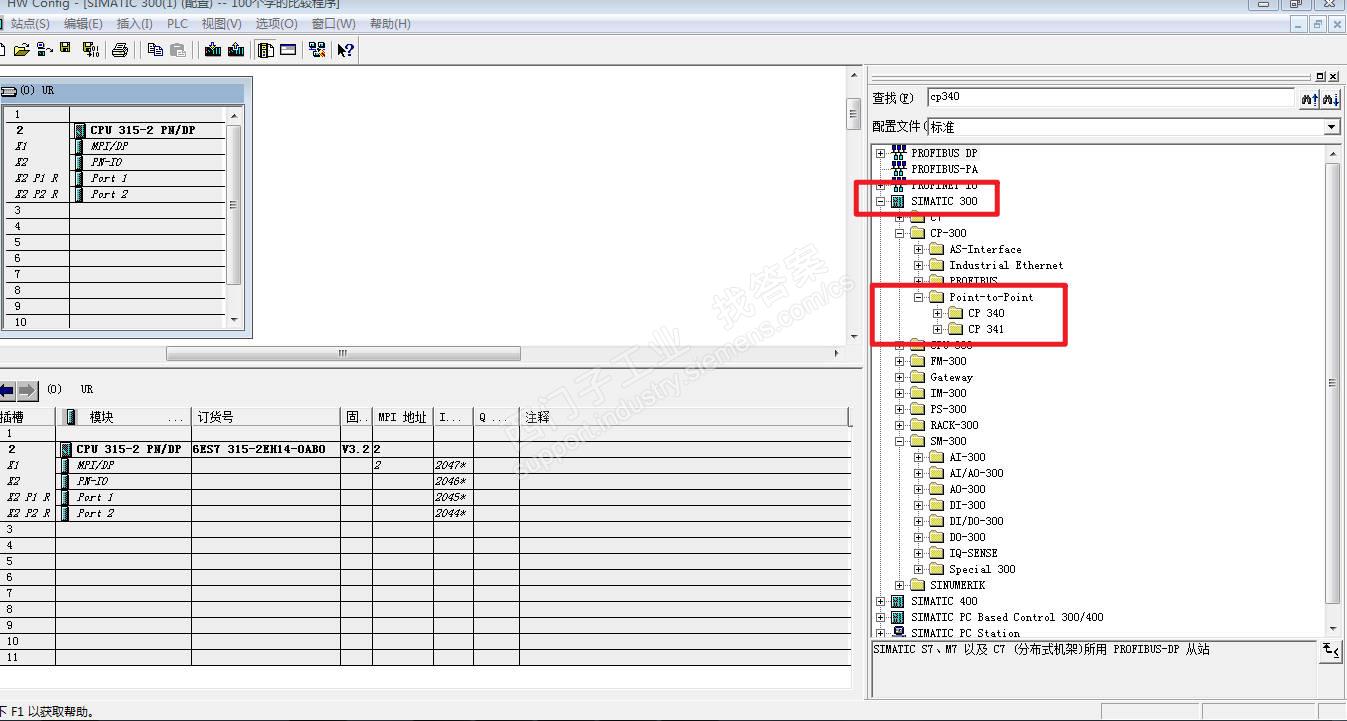
Task: Click the Save floppy disk icon
Action: click(x=65, y=49)
